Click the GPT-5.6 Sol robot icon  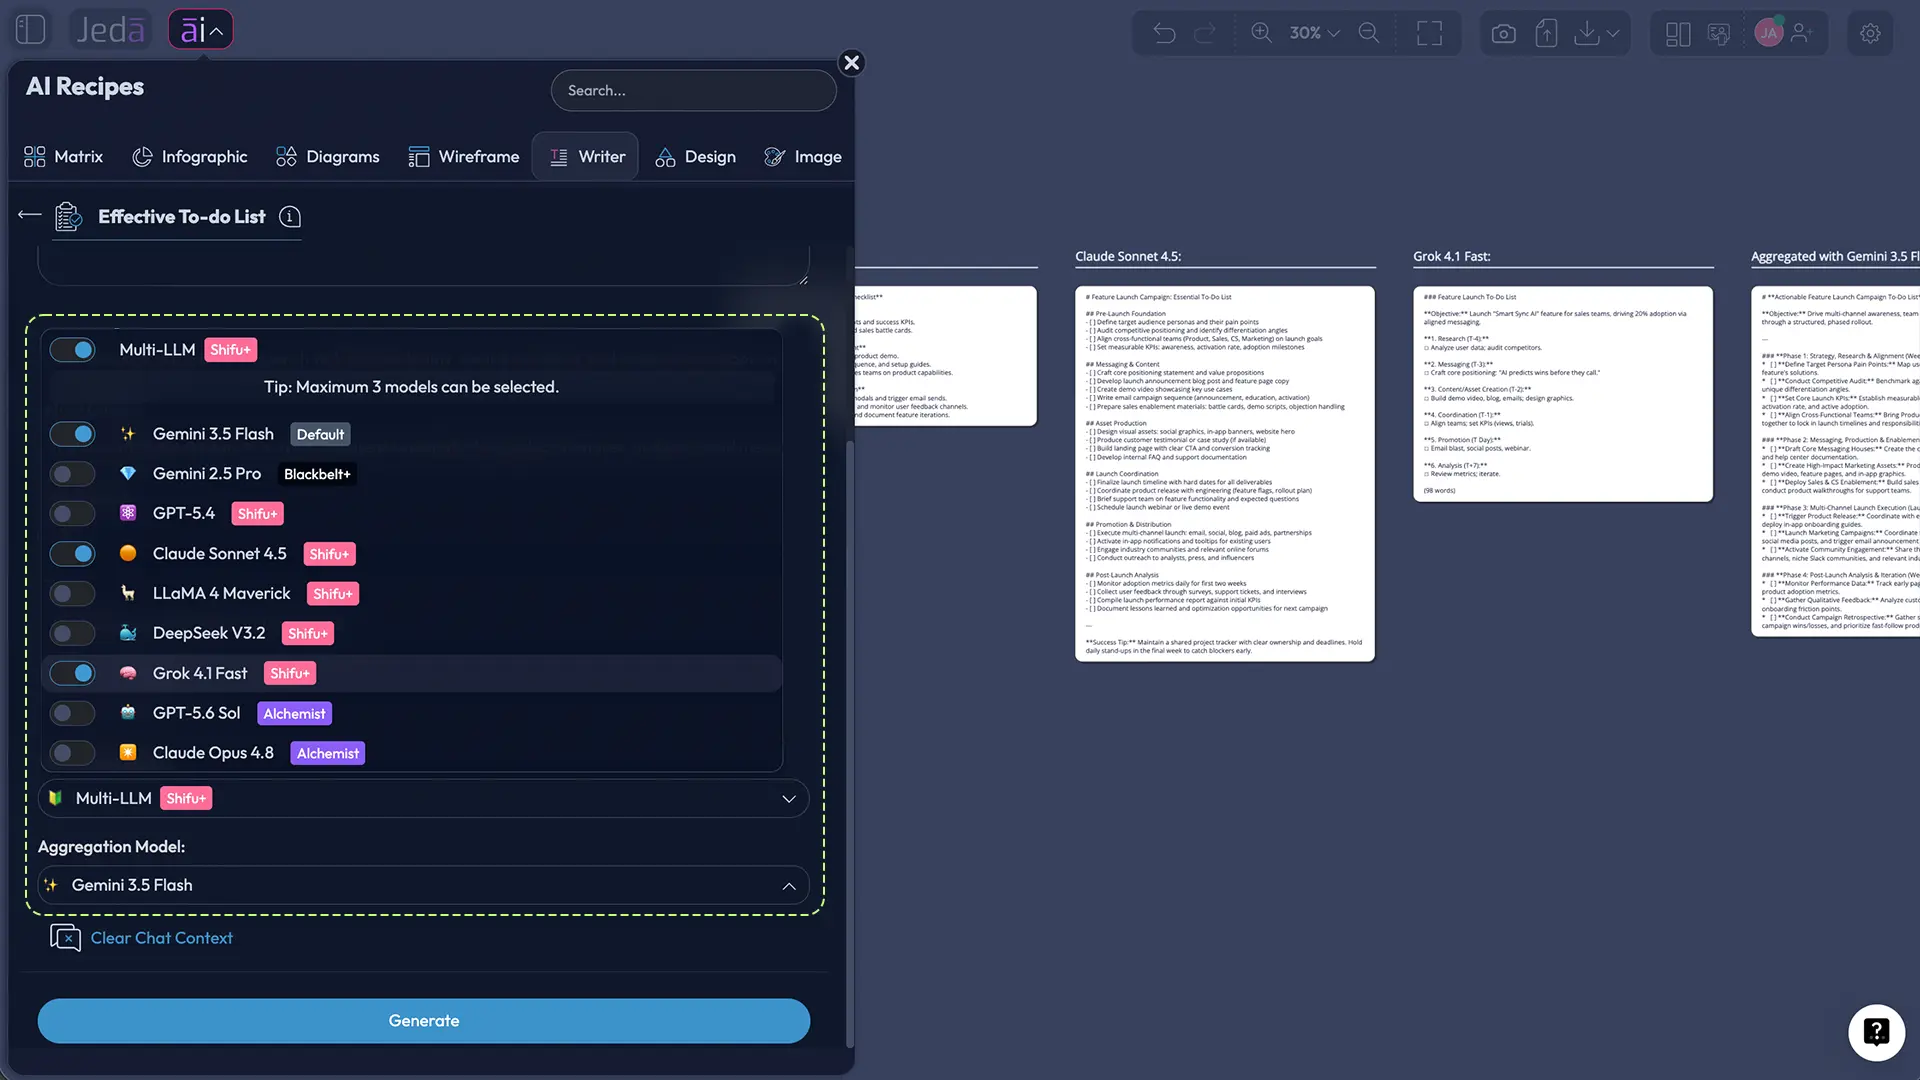pos(128,713)
